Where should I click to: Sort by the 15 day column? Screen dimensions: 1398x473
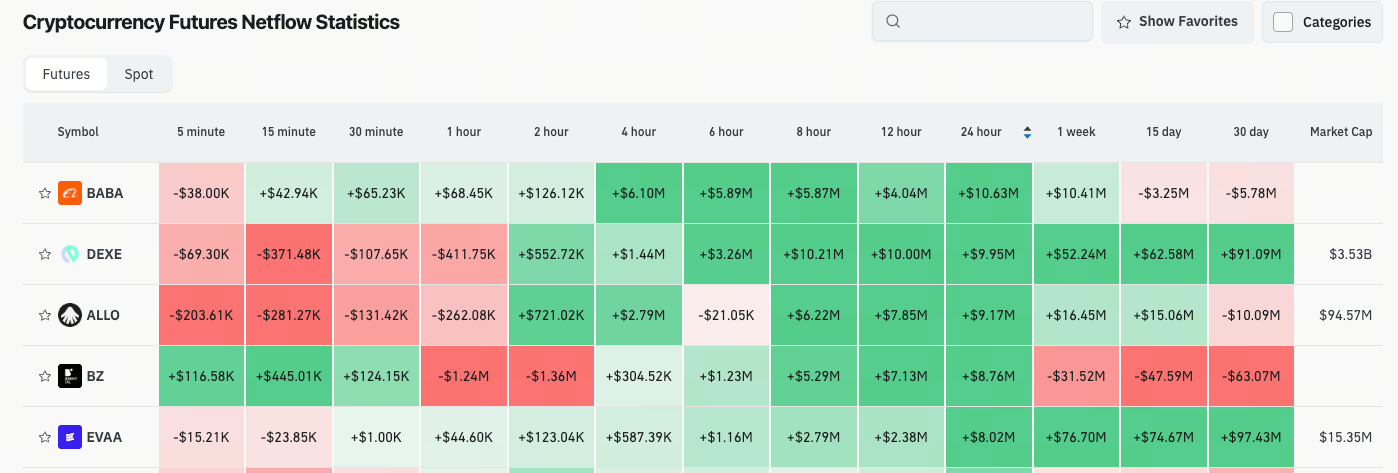(x=1164, y=132)
